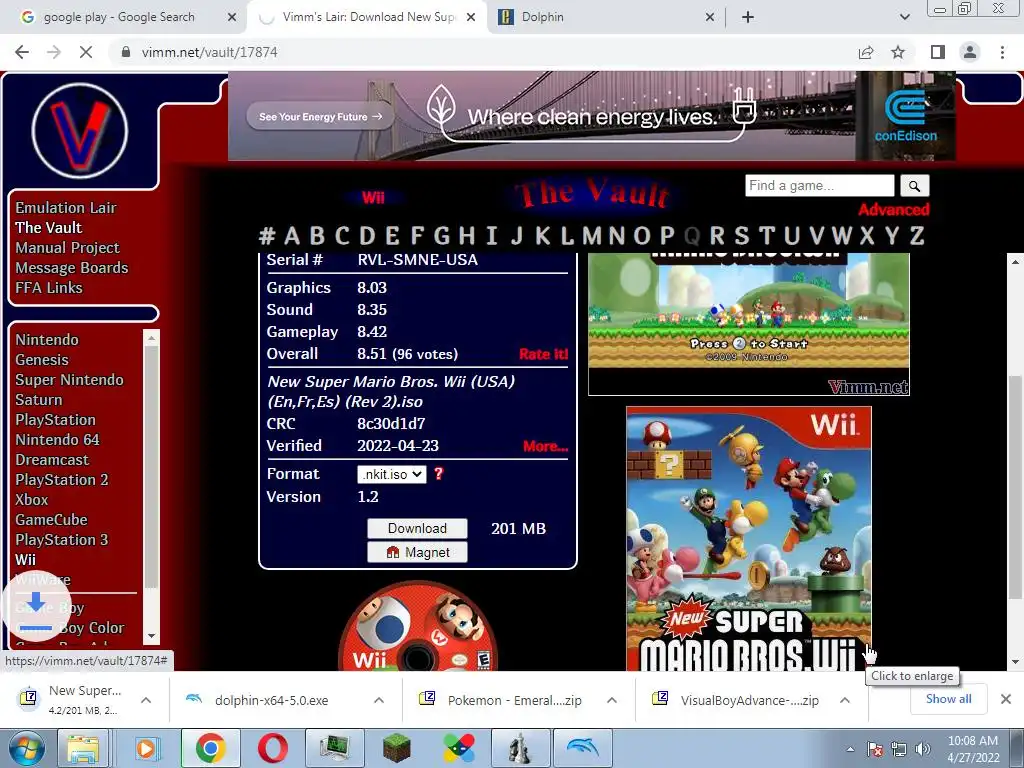The image size is (1024, 768).
Task: Open Minecraft grass block taskbar icon
Action: 397,748
